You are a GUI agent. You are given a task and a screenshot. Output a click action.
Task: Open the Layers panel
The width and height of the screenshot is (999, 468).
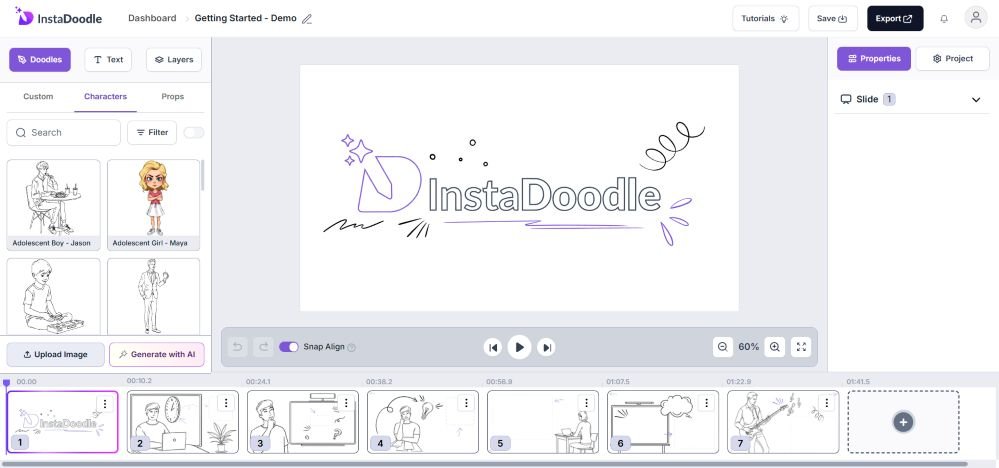click(174, 60)
